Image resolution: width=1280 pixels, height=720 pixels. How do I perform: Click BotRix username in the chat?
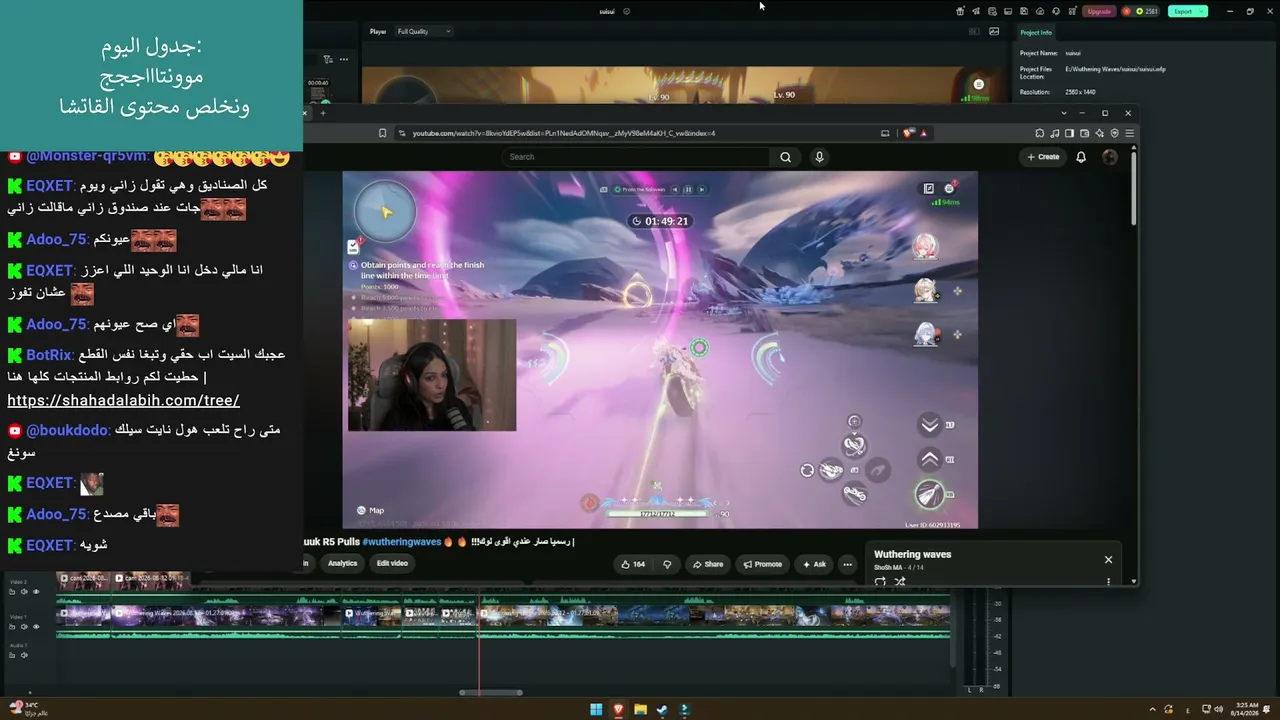click(49, 355)
